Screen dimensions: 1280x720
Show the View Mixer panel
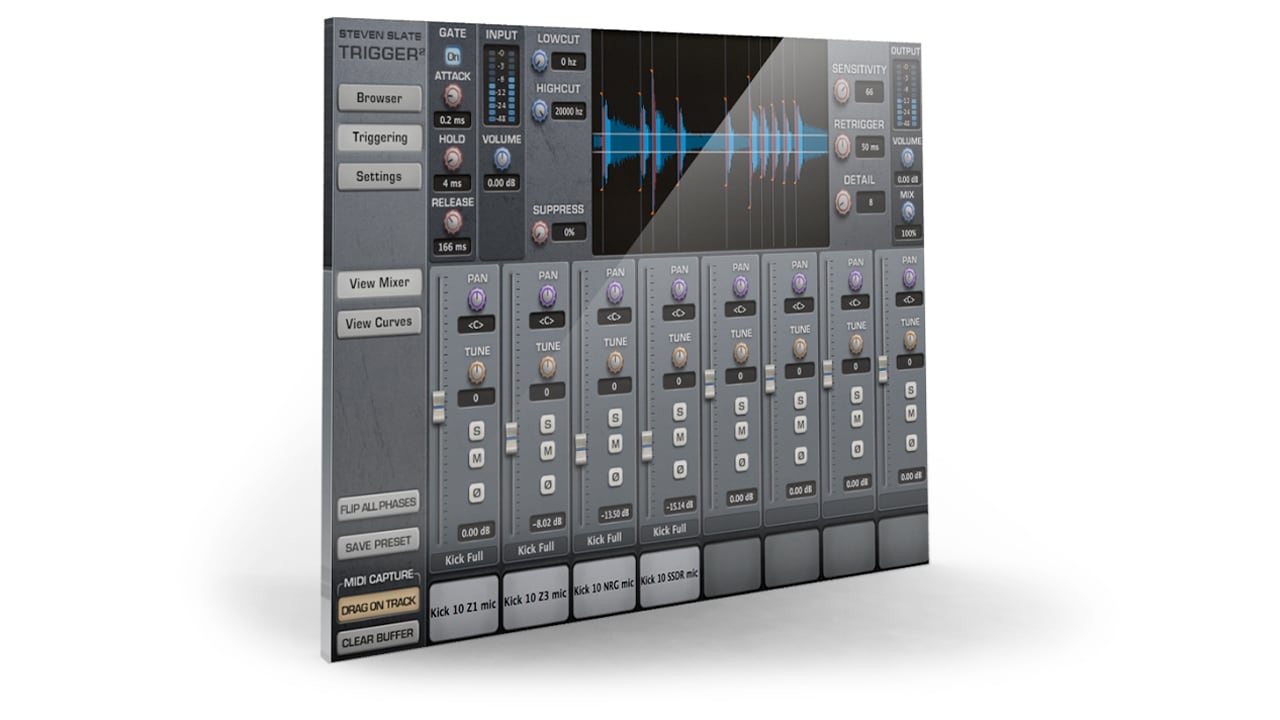click(378, 283)
